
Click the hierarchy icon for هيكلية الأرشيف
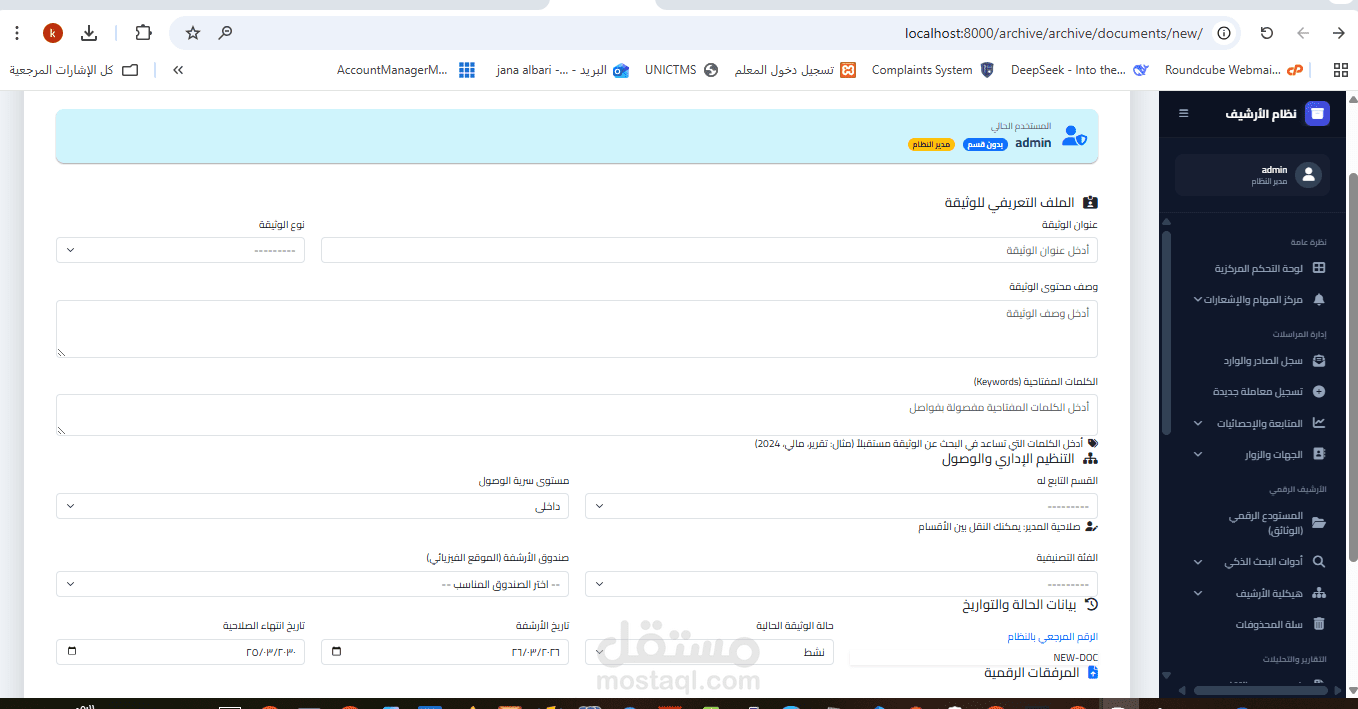click(1319, 593)
